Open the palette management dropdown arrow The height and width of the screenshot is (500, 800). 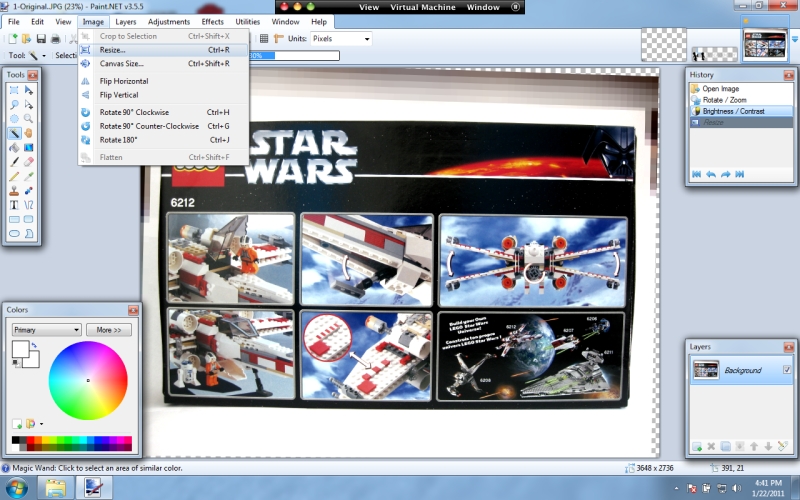[x=41, y=423]
